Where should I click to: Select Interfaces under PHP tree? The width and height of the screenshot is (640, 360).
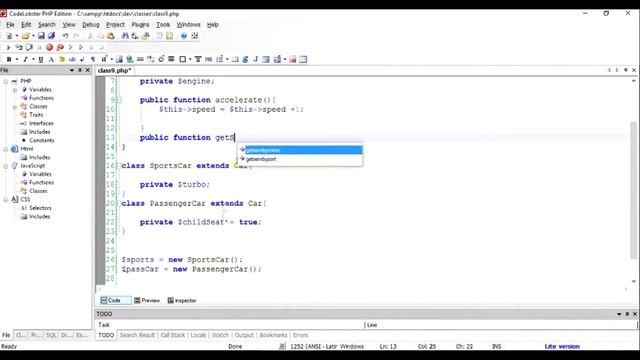[x=41, y=123]
